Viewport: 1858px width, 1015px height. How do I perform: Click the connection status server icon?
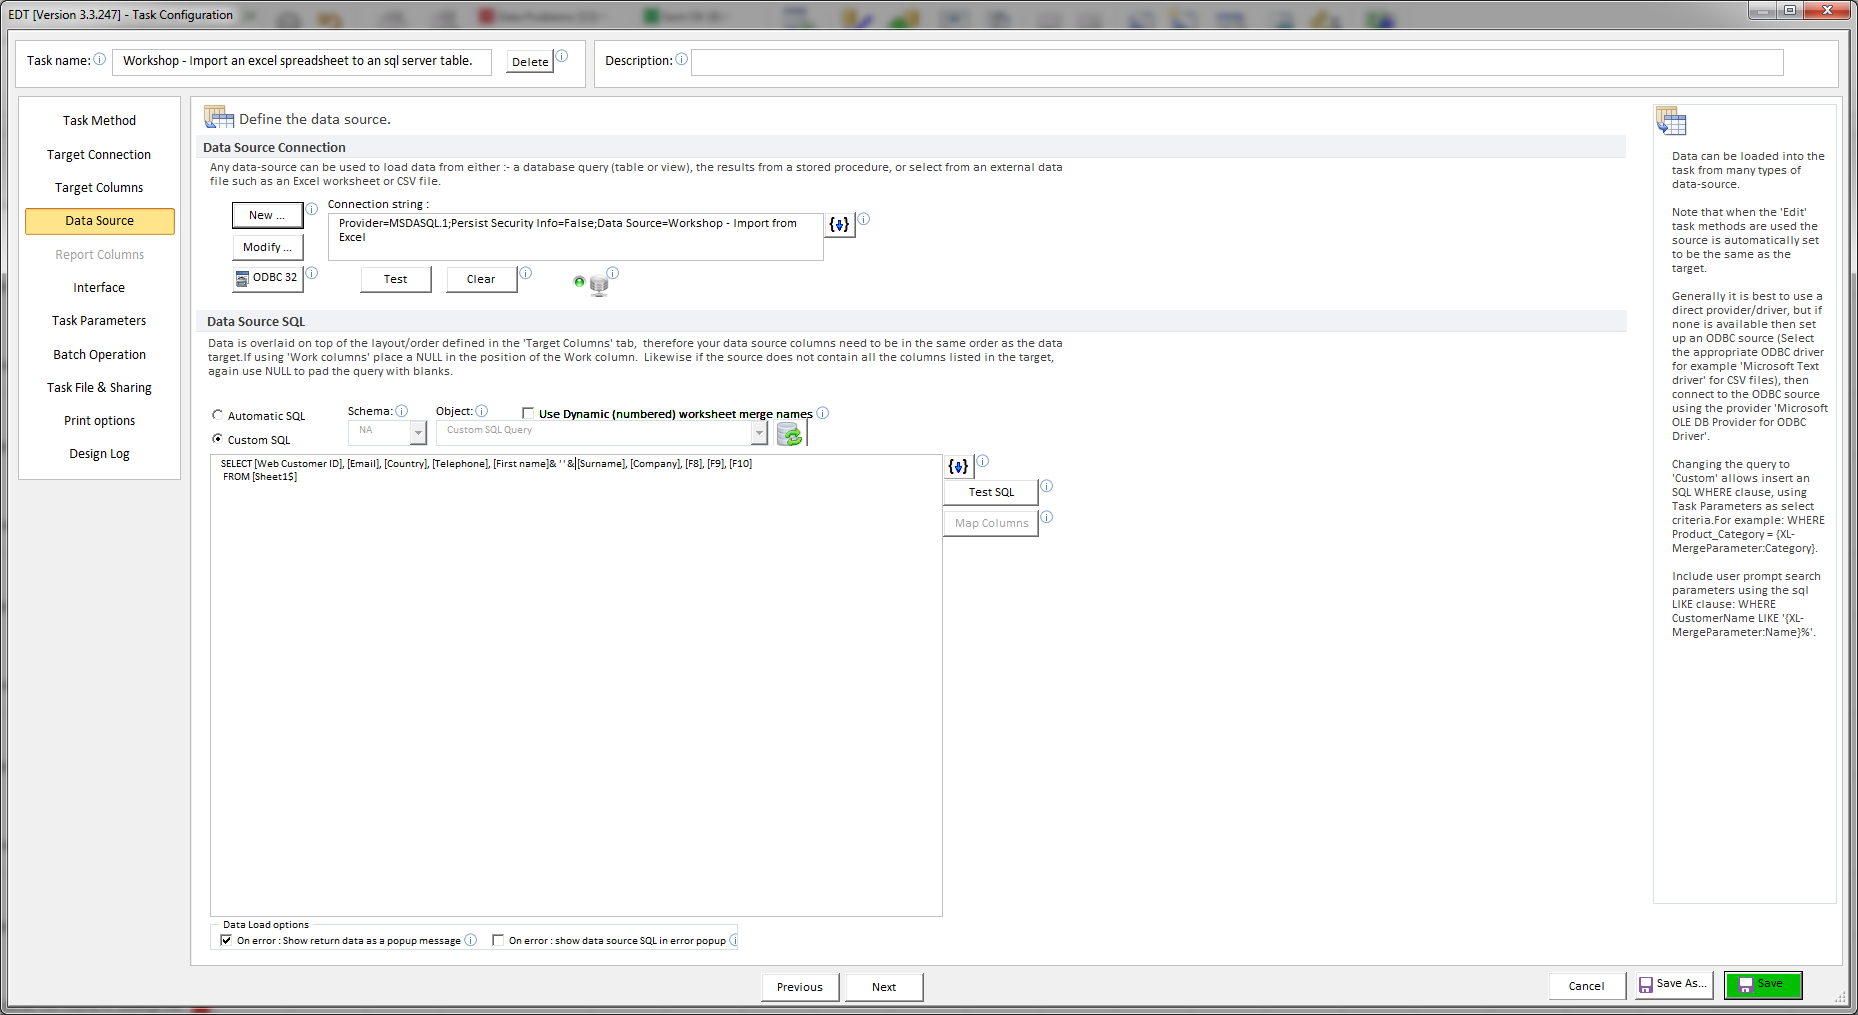(x=598, y=286)
